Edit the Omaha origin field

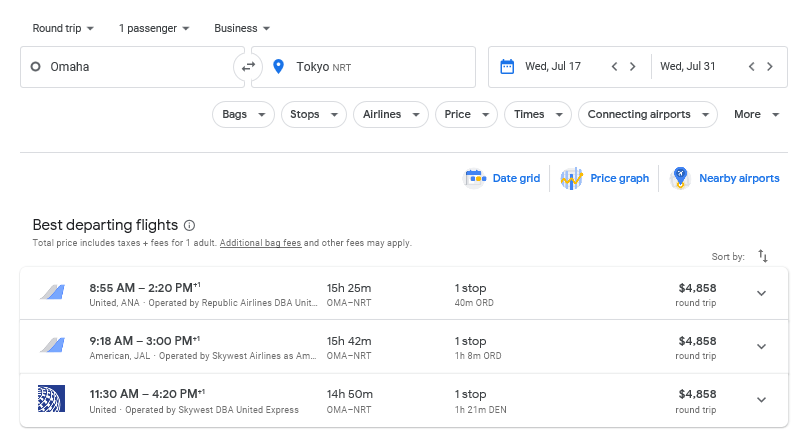coord(132,67)
